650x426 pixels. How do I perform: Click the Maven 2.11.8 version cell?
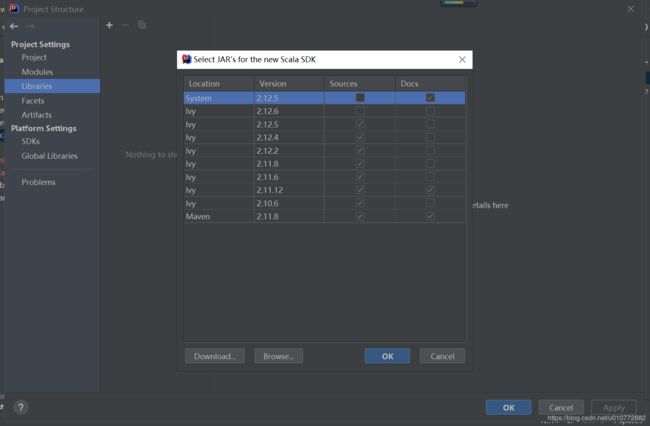(289, 216)
